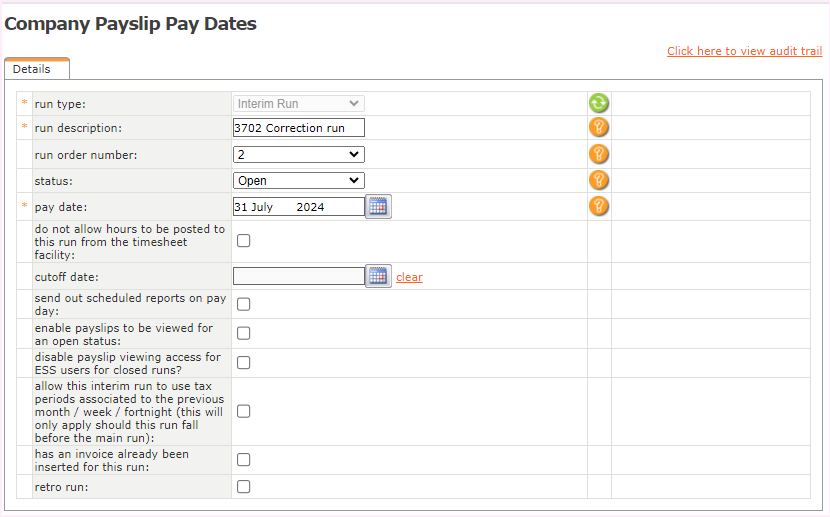Click the help bulb for run order number
This screenshot has width=830, height=517.
(598, 154)
